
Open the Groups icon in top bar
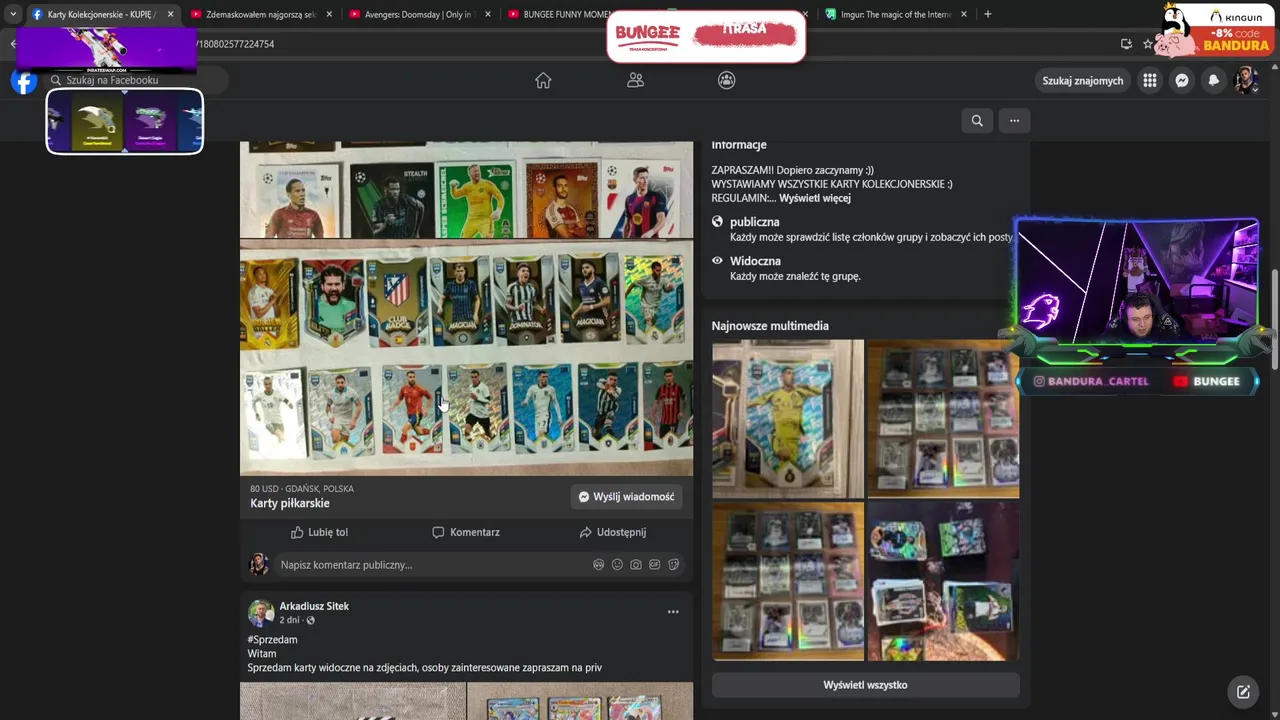(x=727, y=80)
